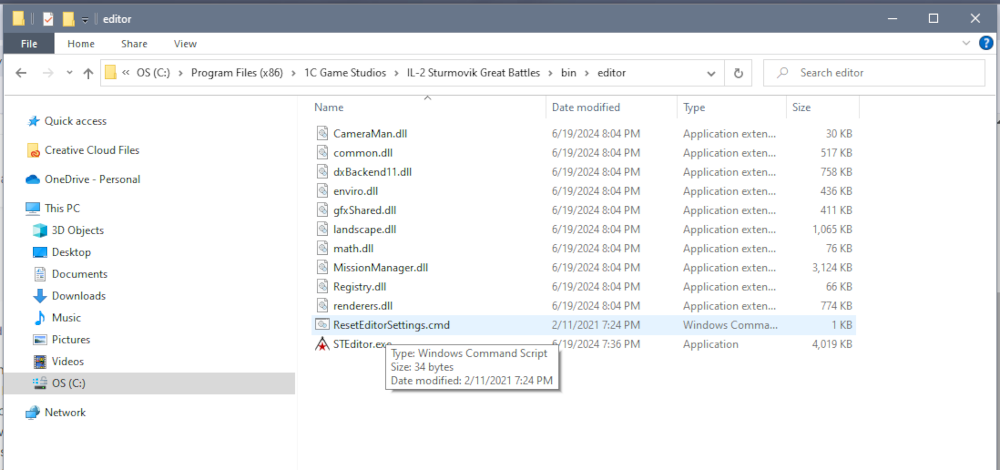Screen dimensions: 1000x470
Task: Click the Quick access star icon
Action: (x=34, y=121)
